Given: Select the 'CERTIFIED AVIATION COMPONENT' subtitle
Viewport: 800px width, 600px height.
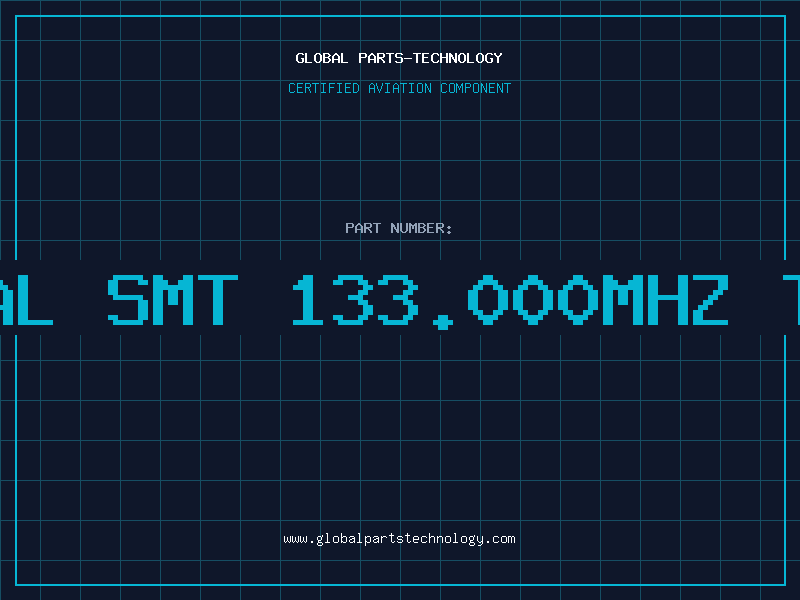Looking at the screenshot, I should click(399, 88).
